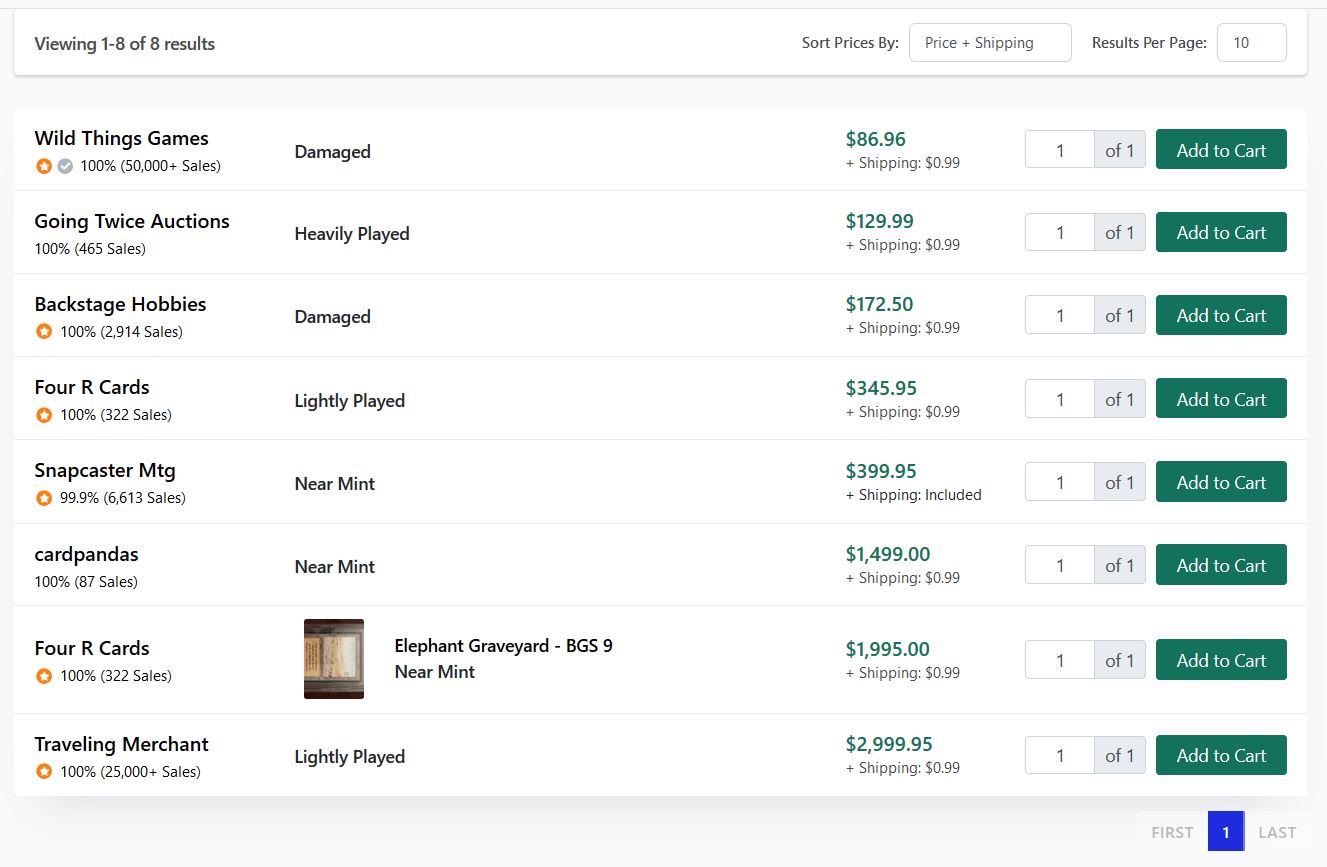Open cardpandas seller name link
Image resolution: width=1327 pixels, height=867 pixels.
coord(86,554)
